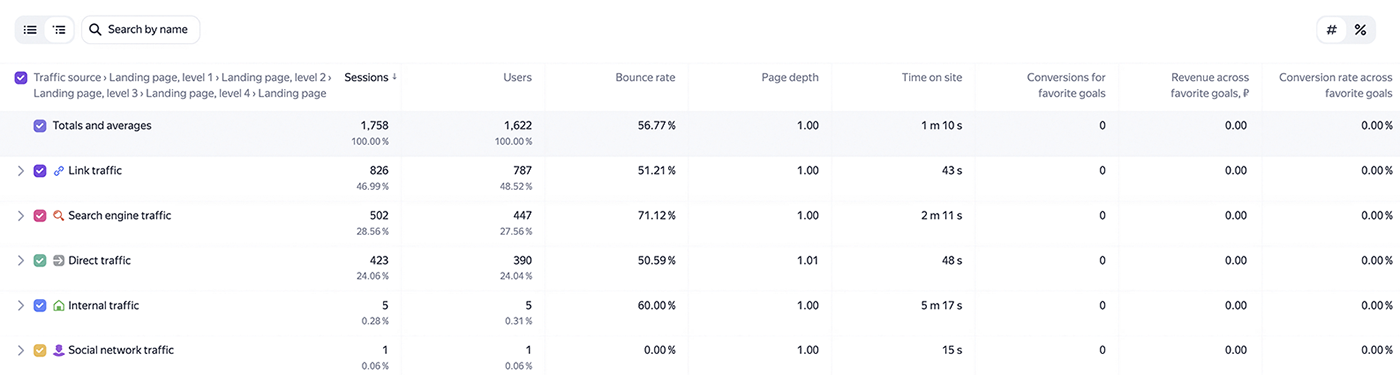Click the 2 m 11 s time cell
This screenshot has height=375, width=1400.
941,216
